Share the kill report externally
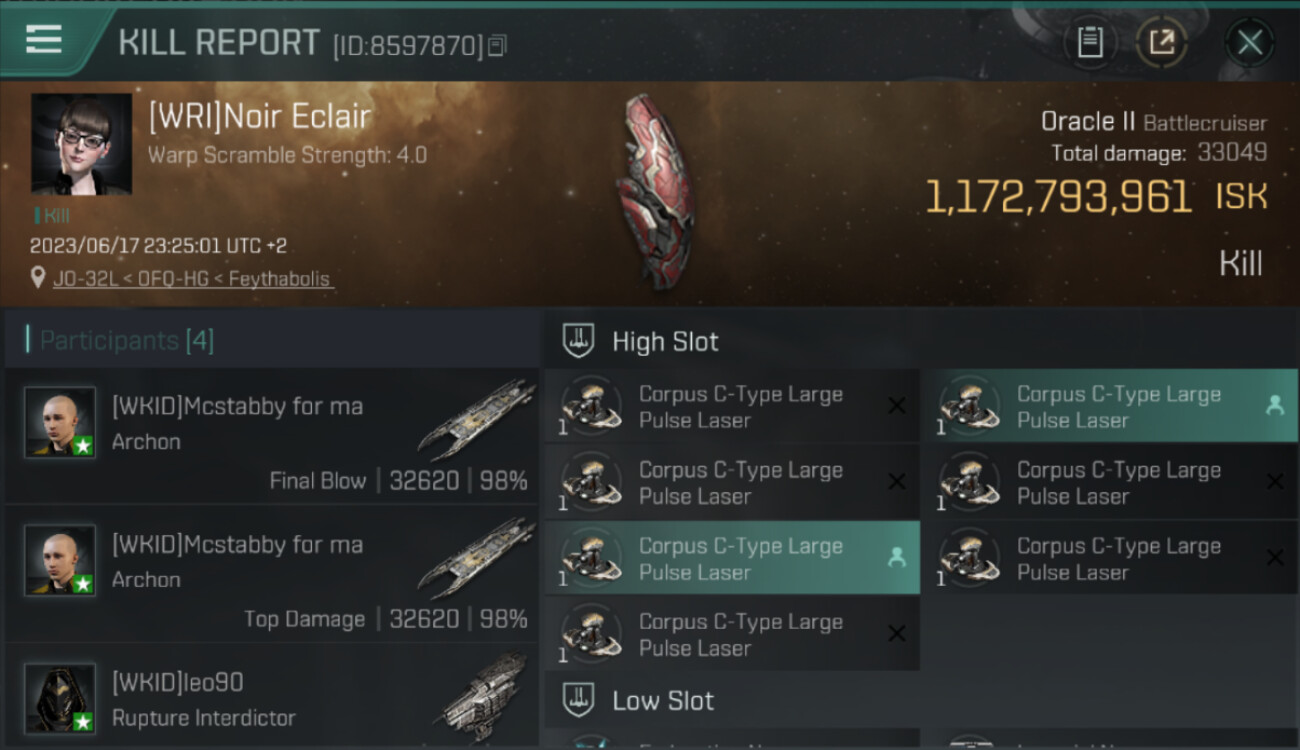The height and width of the screenshot is (750, 1300). point(1161,43)
